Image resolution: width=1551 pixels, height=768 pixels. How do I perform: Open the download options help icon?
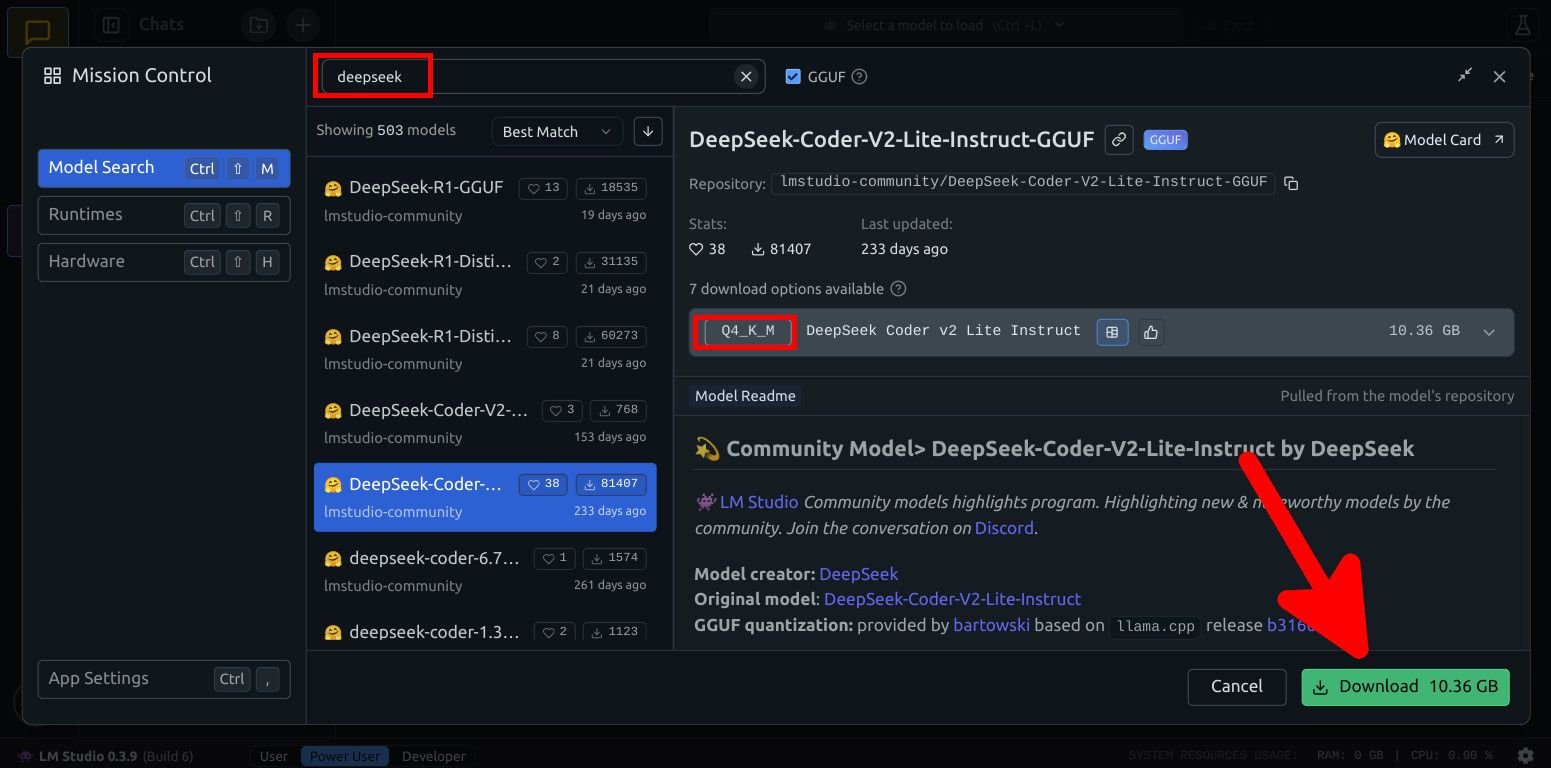(898, 289)
